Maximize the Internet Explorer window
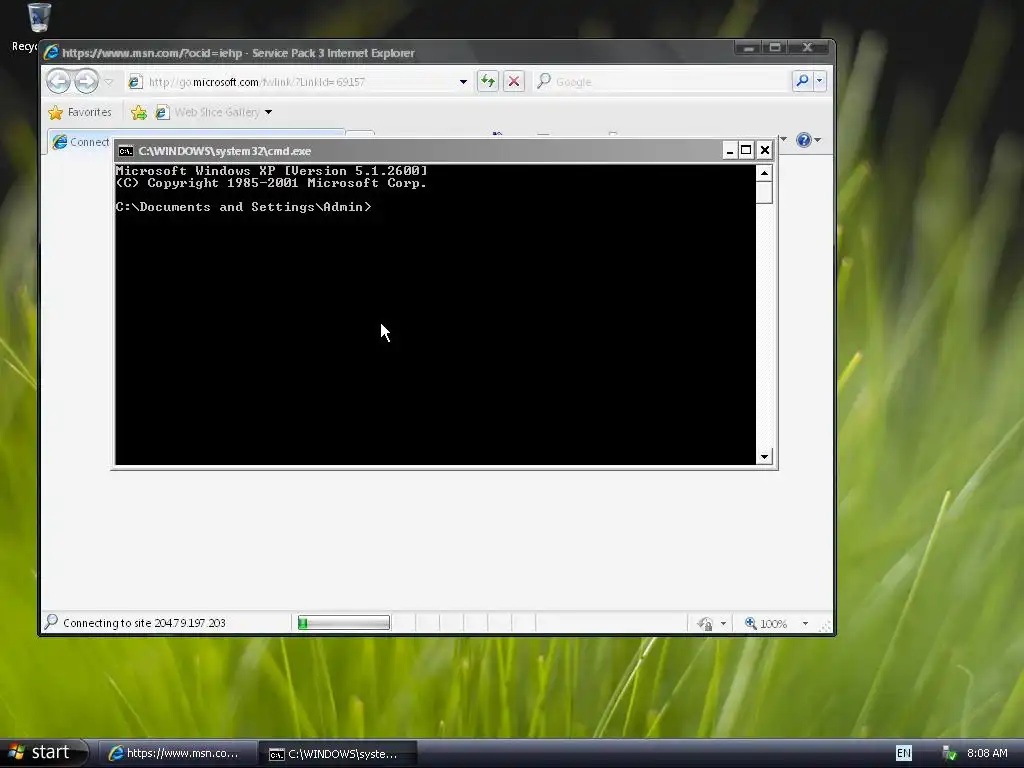This screenshot has height=768, width=1024. point(775,48)
